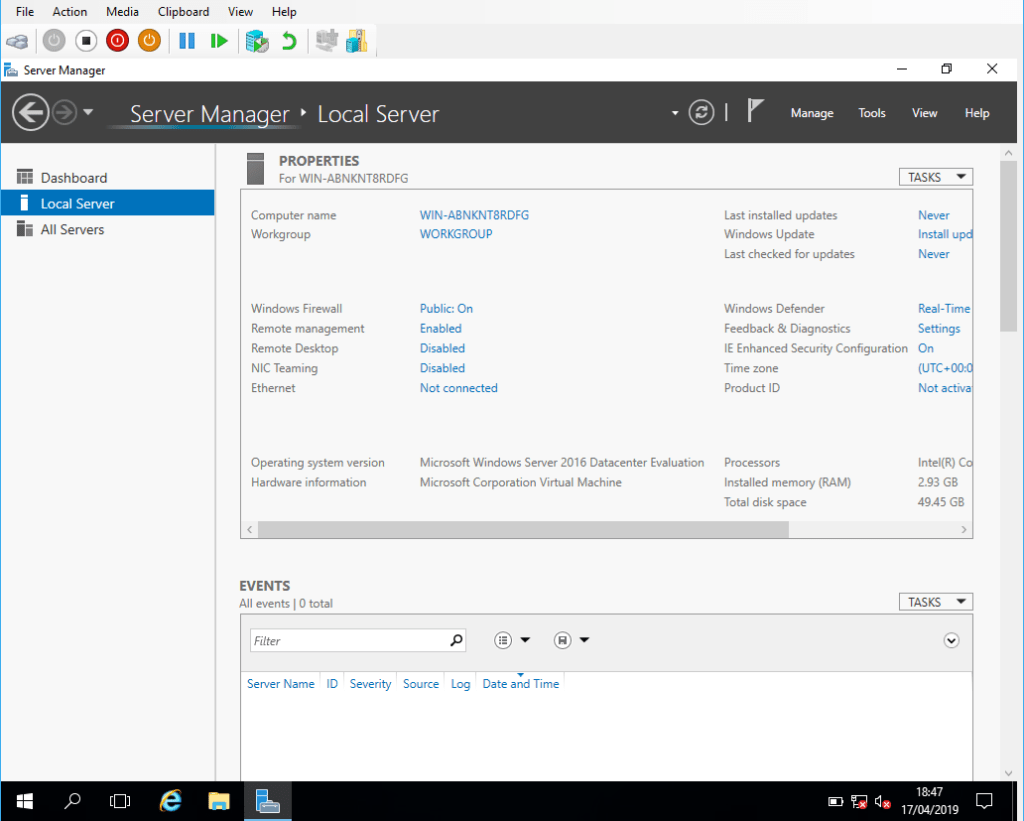Open the Action menu

pyautogui.click(x=70, y=12)
